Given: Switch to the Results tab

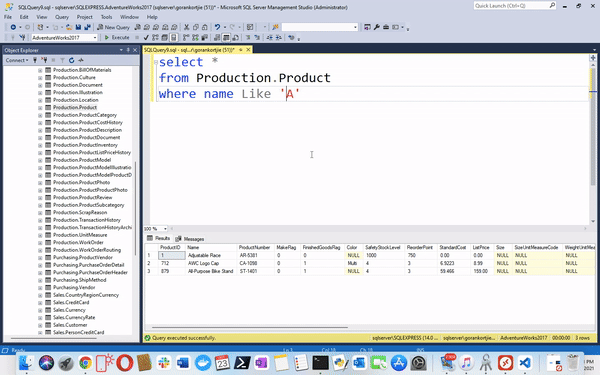Looking at the screenshot, I should coord(159,238).
